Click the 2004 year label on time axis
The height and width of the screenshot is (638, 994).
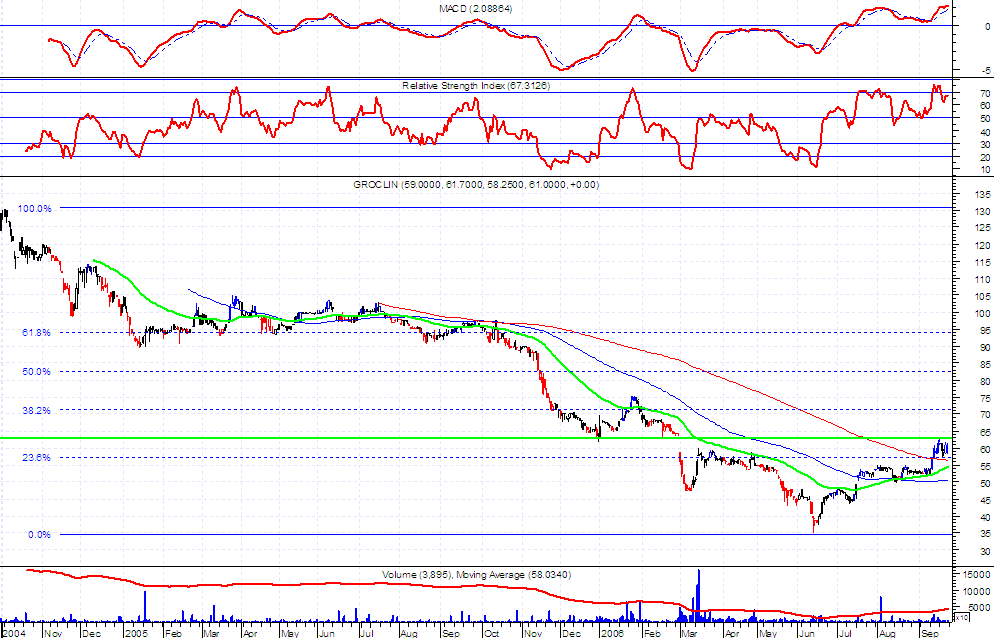(x=14, y=633)
